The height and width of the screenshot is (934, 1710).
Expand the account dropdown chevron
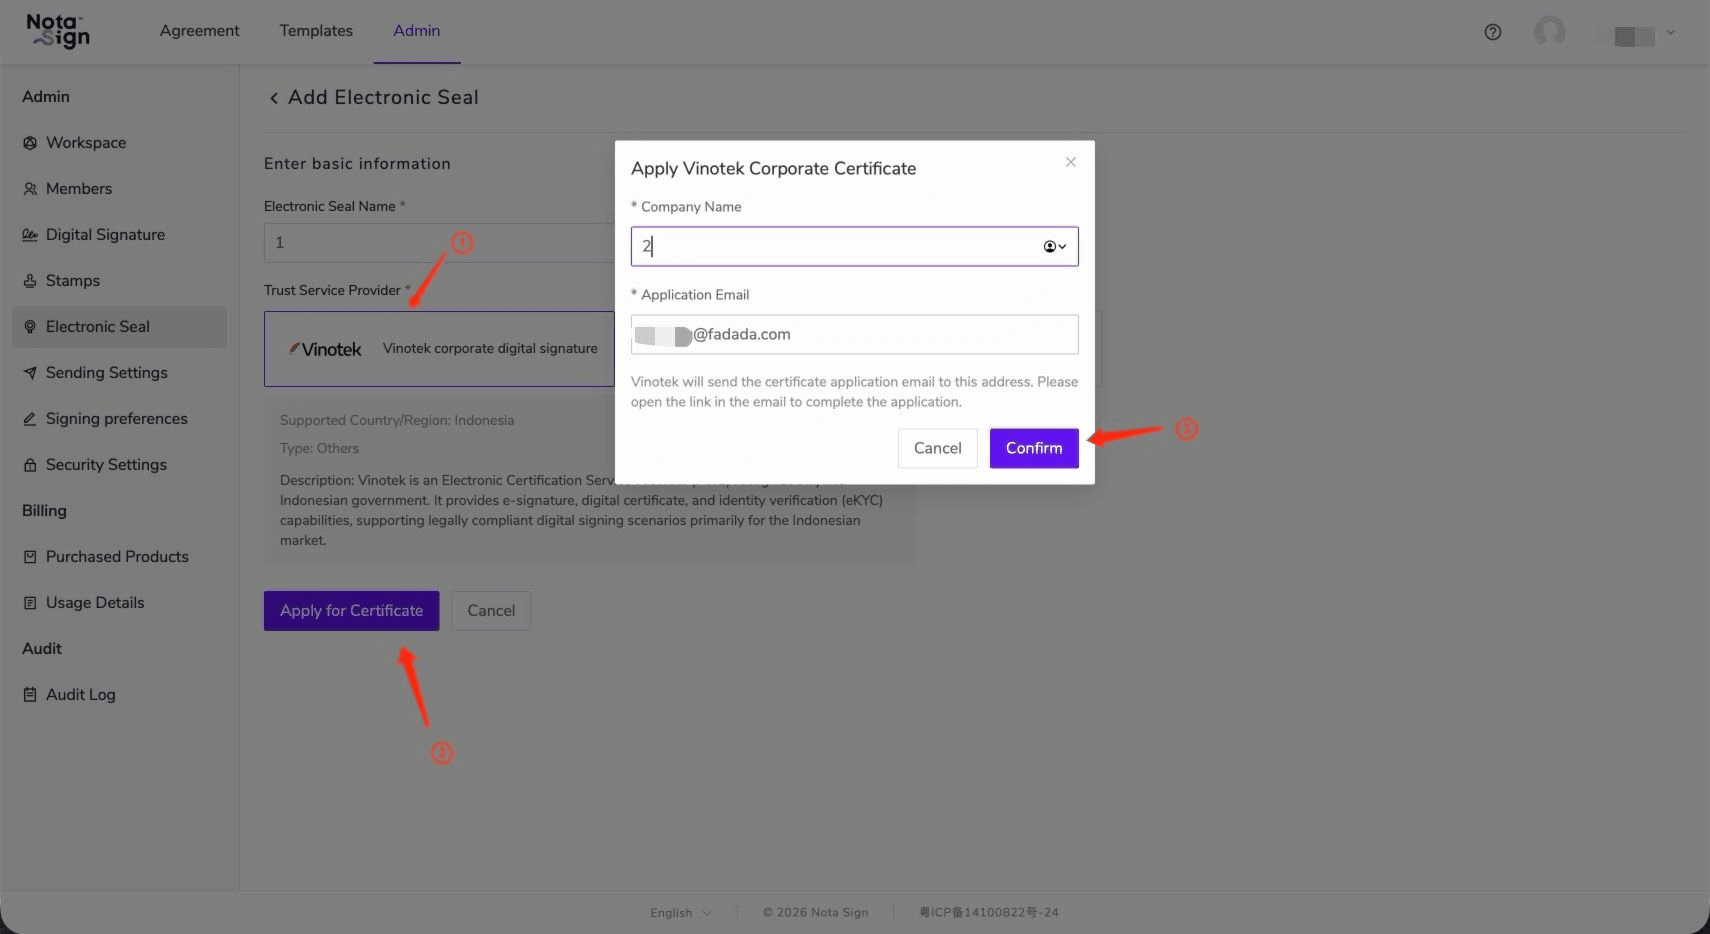click(x=1670, y=32)
